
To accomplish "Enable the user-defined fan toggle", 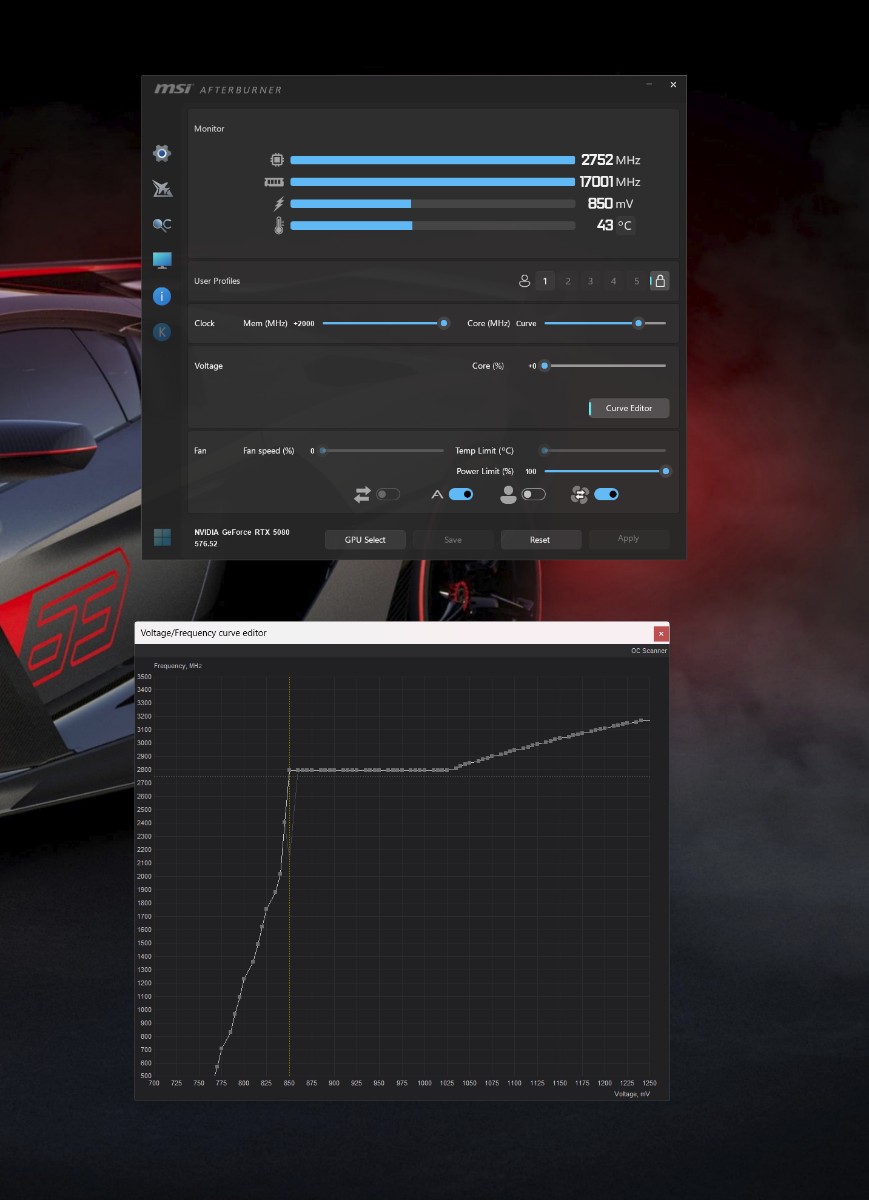I will click(534, 494).
